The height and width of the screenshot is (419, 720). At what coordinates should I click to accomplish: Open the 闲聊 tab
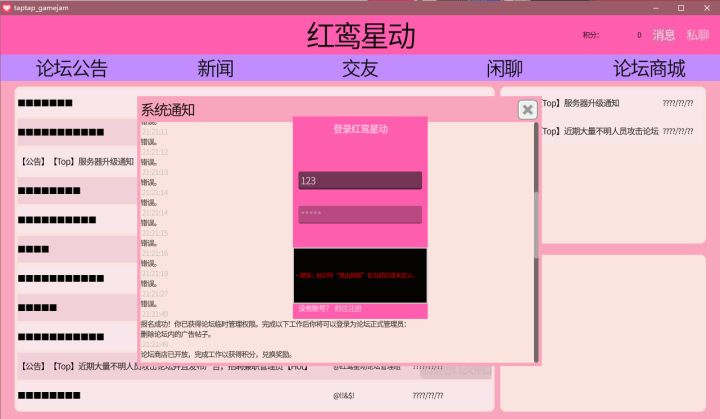coord(504,68)
